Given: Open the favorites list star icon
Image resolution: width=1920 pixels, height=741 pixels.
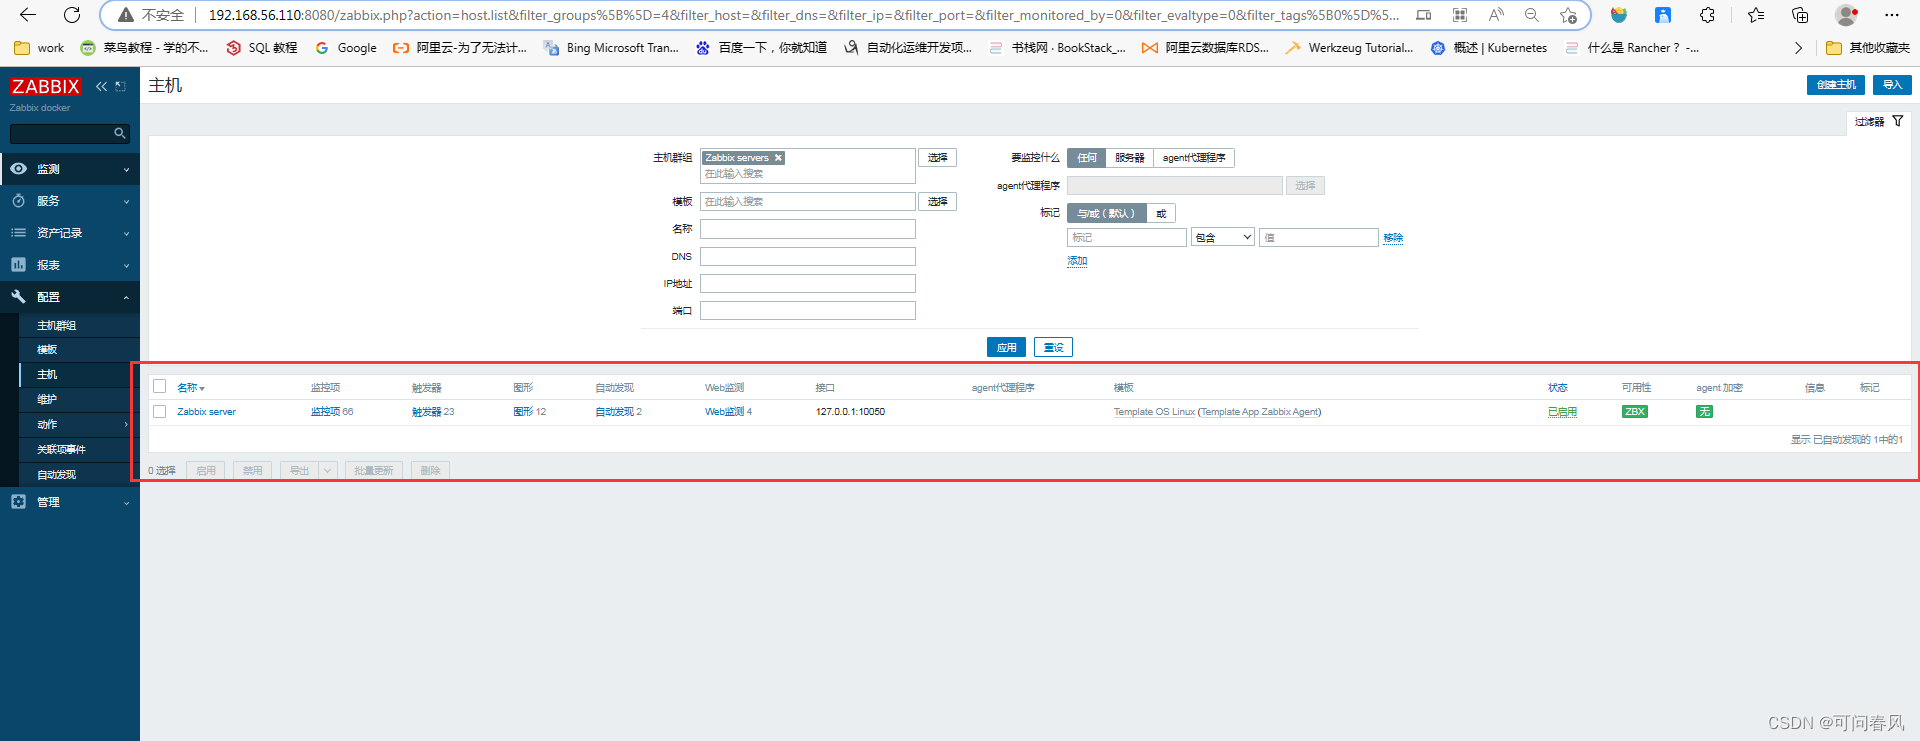Looking at the screenshot, I should coord(1756,15).
